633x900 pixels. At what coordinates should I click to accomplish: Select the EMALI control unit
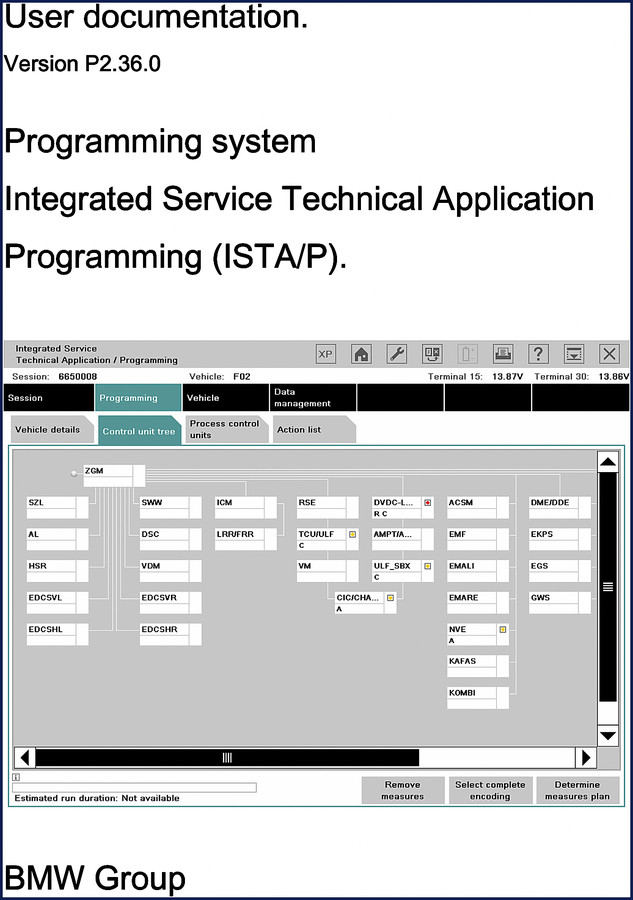tap(478, 571)
